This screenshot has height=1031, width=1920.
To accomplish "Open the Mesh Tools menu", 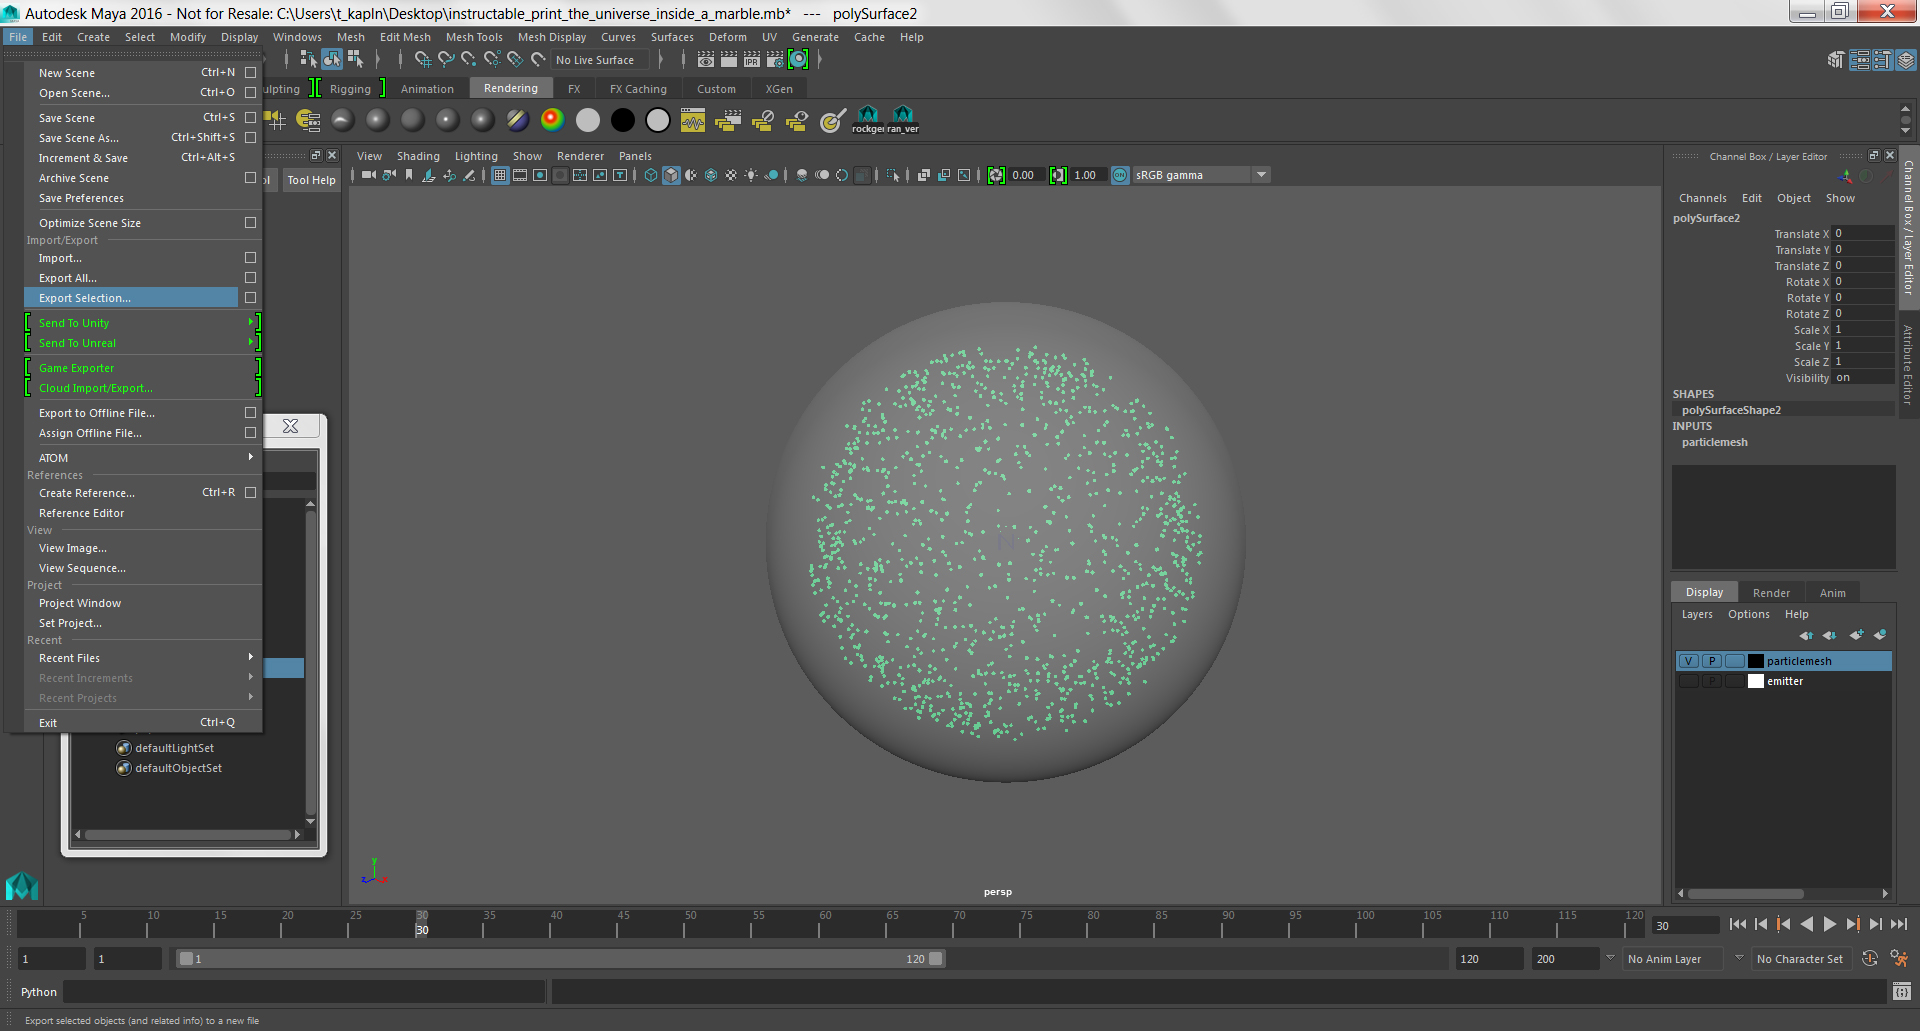I will [474, 37].
